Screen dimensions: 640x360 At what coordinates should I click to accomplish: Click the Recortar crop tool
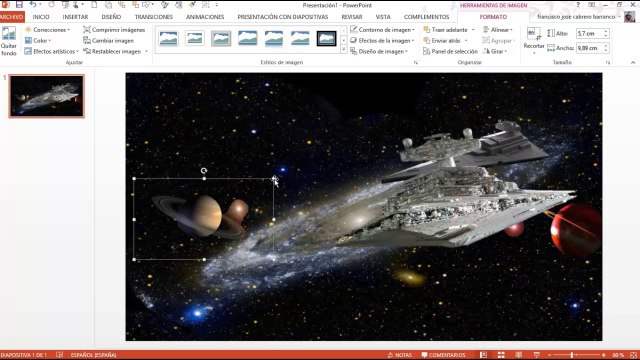(533, 39)
